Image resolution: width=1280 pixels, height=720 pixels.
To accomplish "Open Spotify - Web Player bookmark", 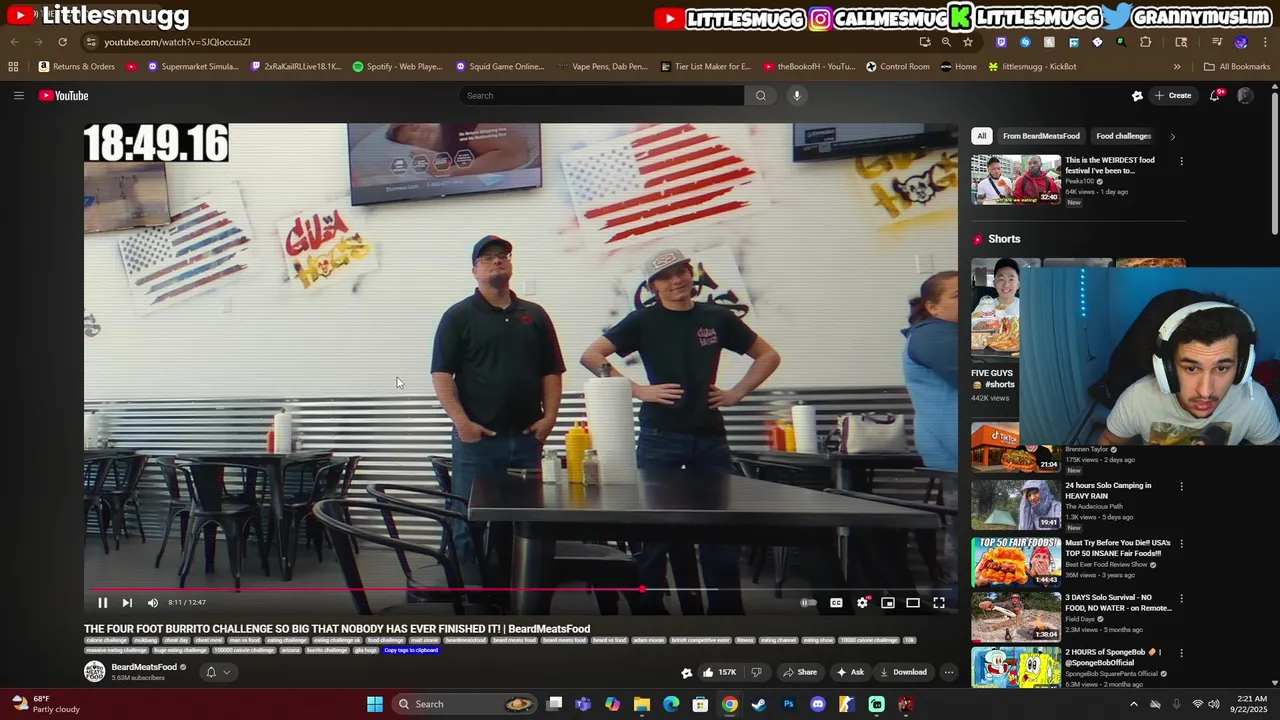I will click(397, 67).
